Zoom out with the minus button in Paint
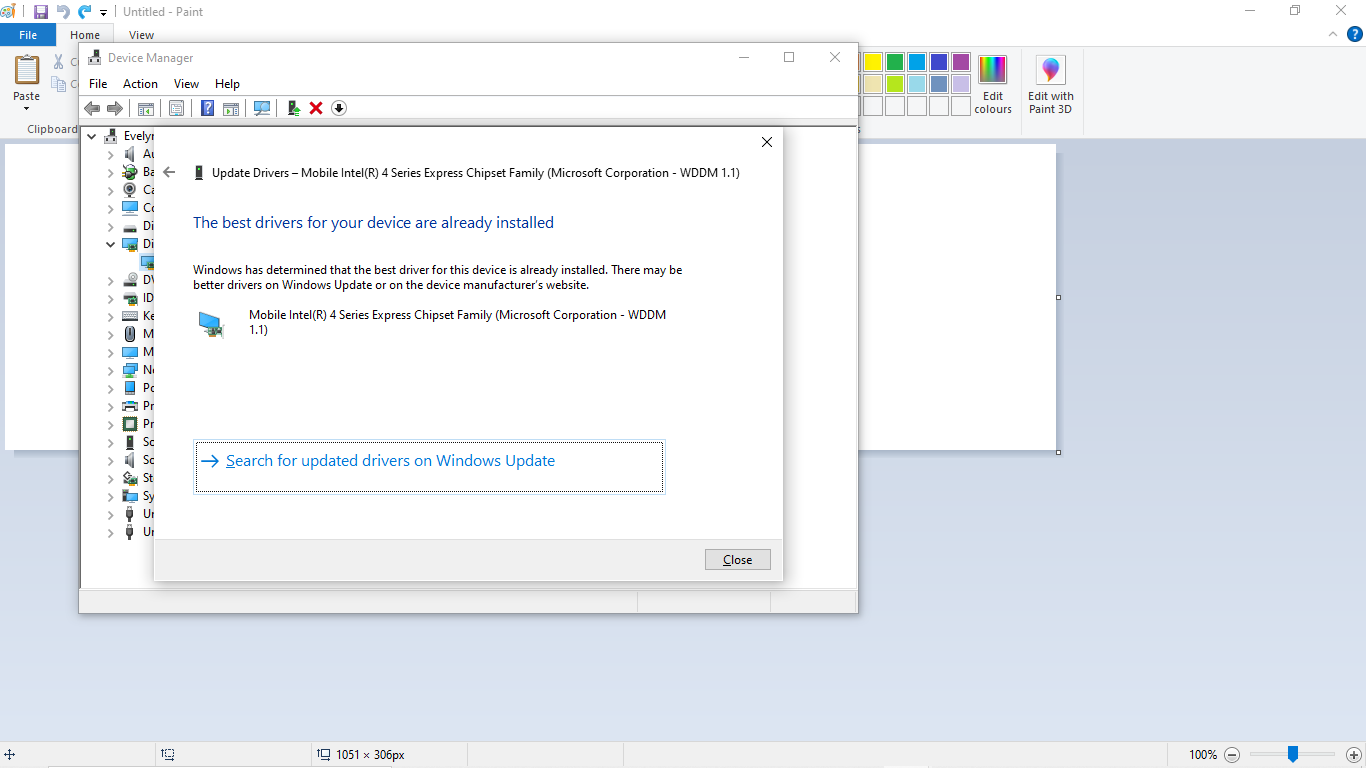 point(1232,755)
